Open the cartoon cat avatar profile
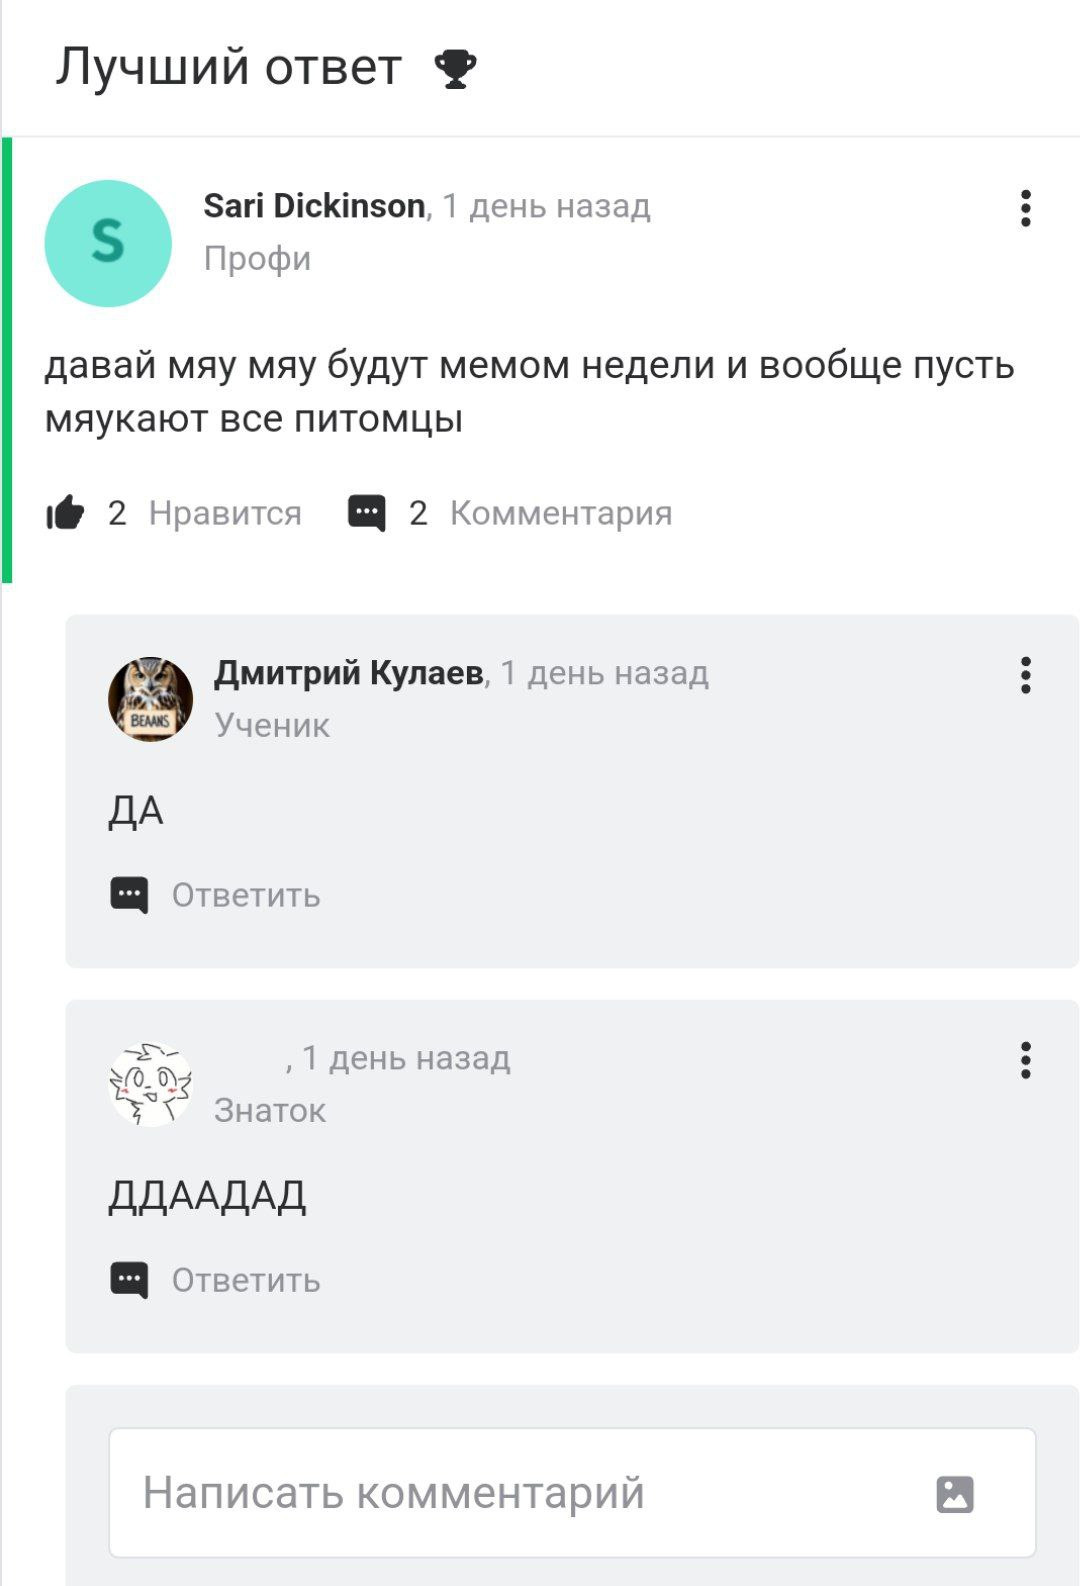The image size is (1080, 1586). pyautogui.click(x=150, y=1084)
